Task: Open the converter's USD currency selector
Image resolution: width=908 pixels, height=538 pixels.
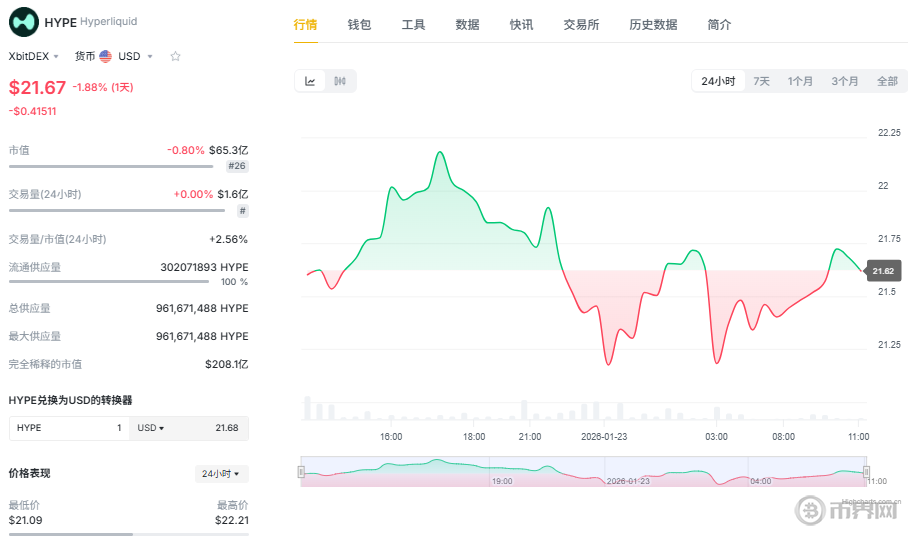Action: 151,428
